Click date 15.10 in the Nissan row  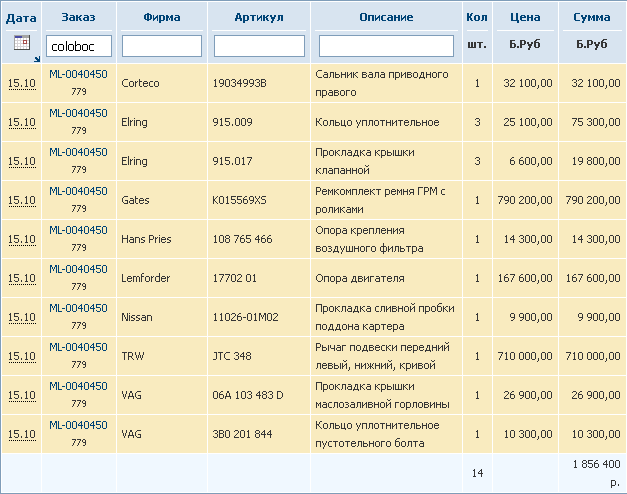tap(22, 317)
